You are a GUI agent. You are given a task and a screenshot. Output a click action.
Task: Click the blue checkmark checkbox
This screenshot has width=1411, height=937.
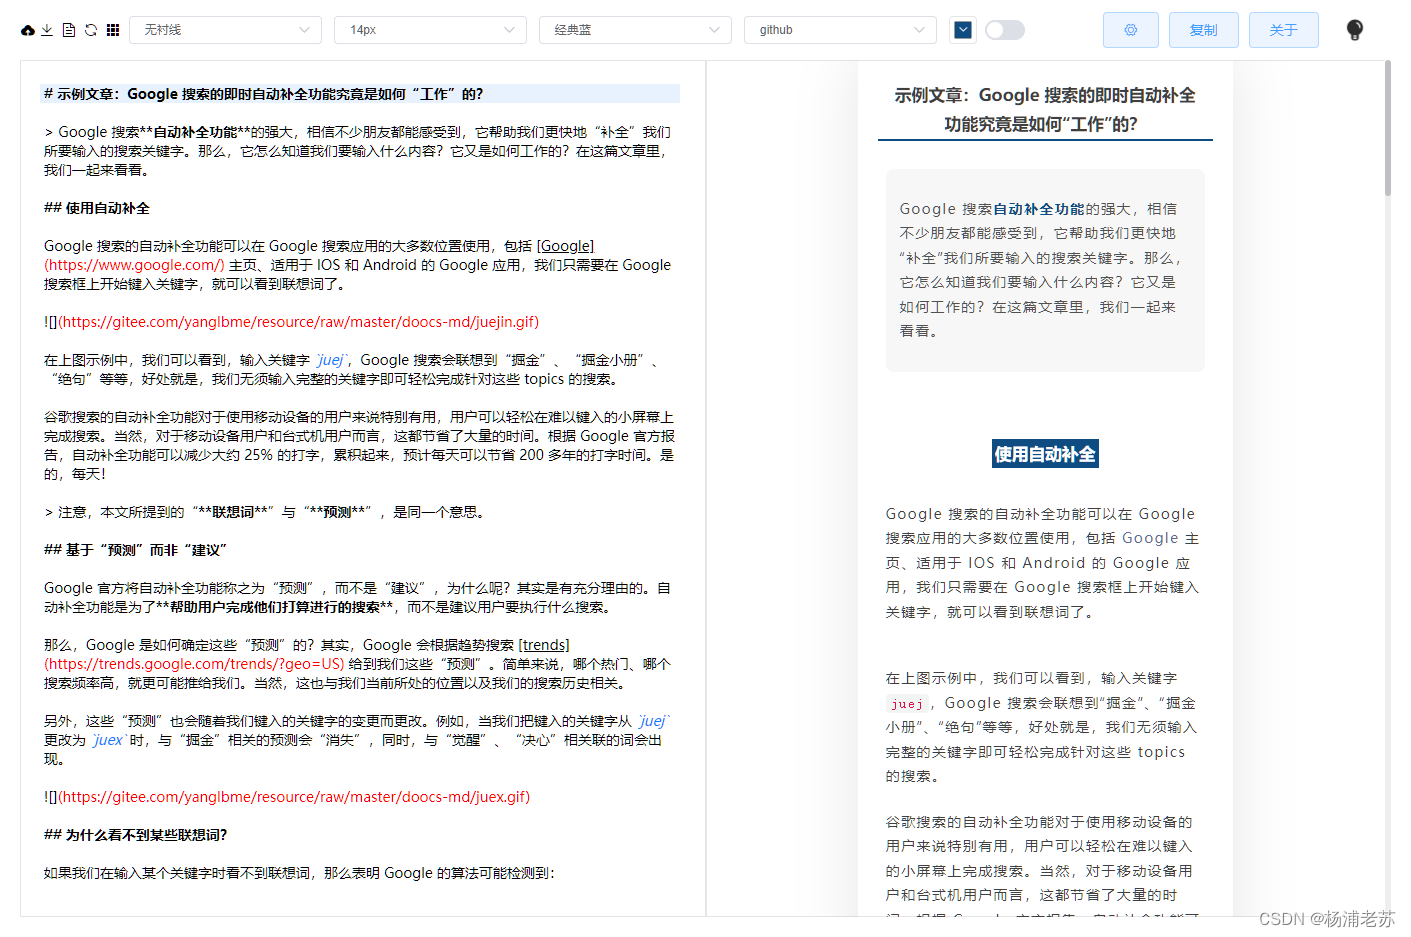click(962, 30)
